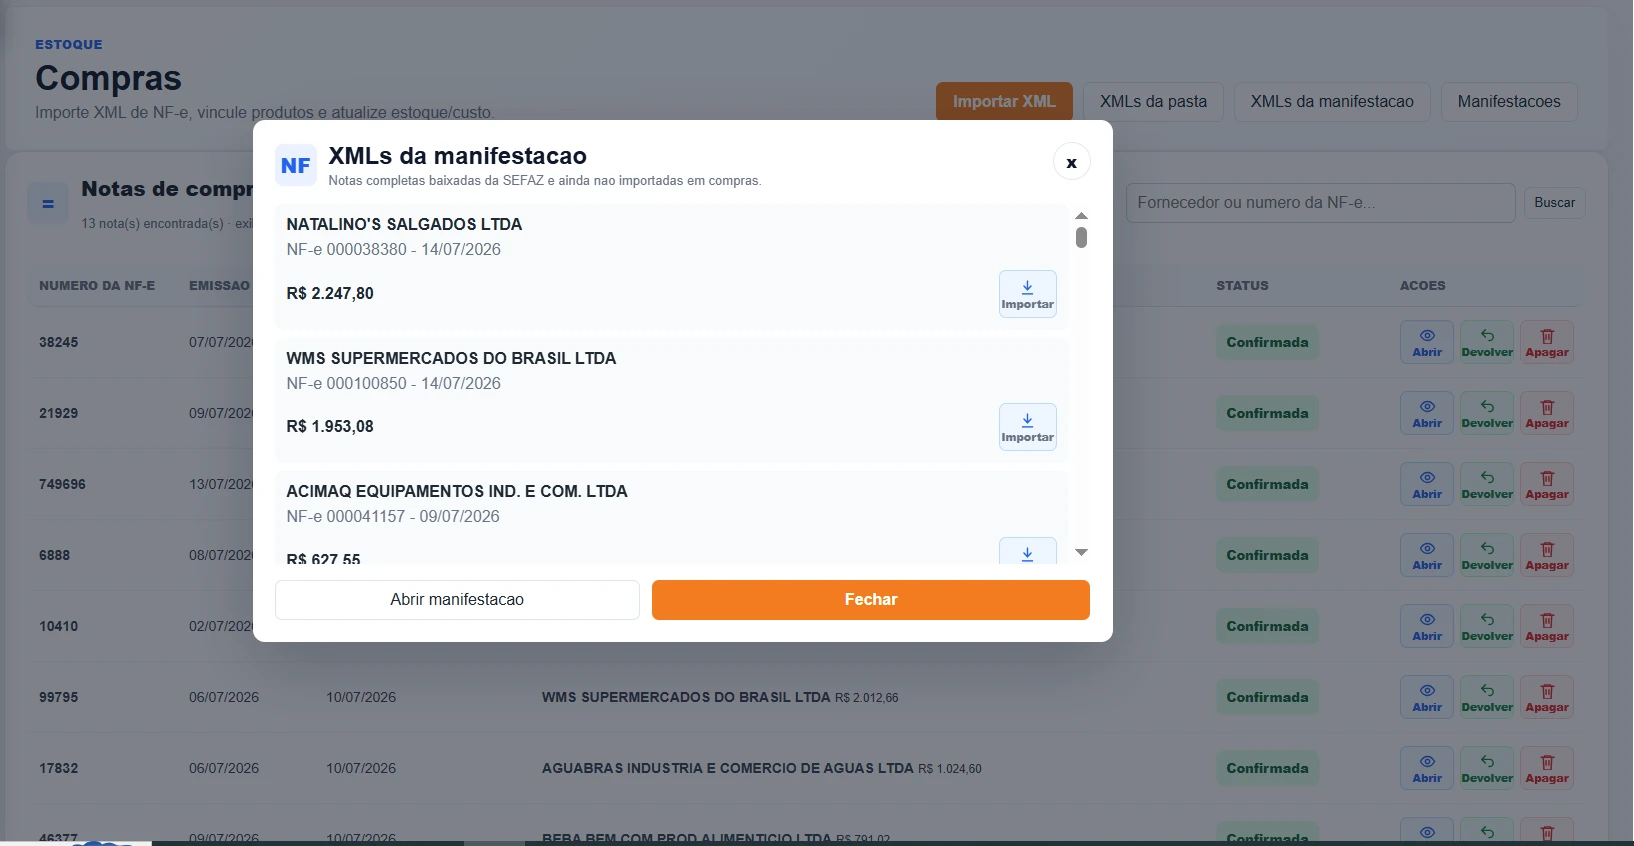This screenshot has height=846, width=1634.
Task: Open the XMLs da pasta view
Action: coord(1153,102)
